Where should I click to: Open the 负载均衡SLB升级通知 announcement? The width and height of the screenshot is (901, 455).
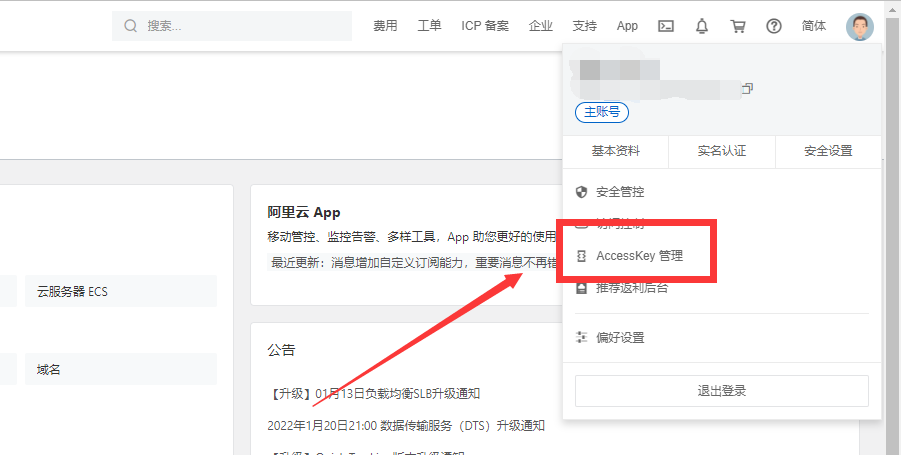coord(374,394)
